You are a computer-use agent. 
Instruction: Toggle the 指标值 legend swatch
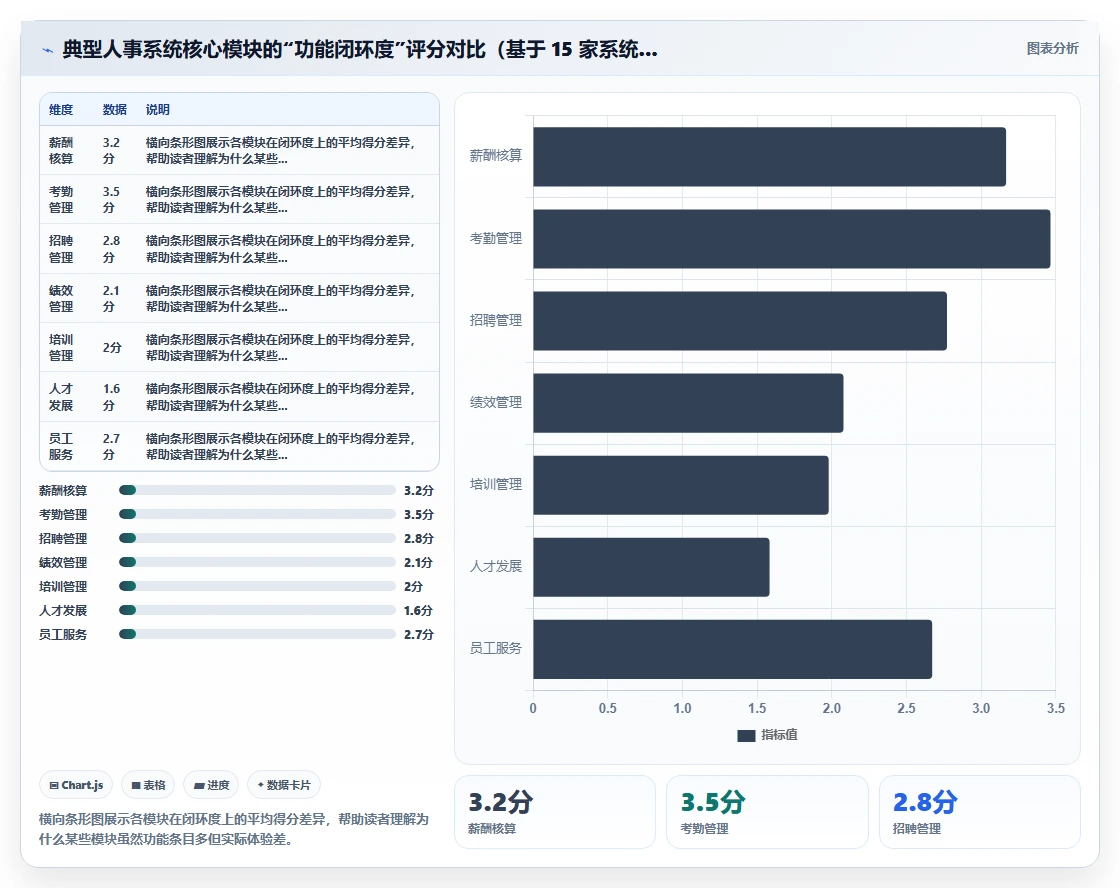coord(746,735)
